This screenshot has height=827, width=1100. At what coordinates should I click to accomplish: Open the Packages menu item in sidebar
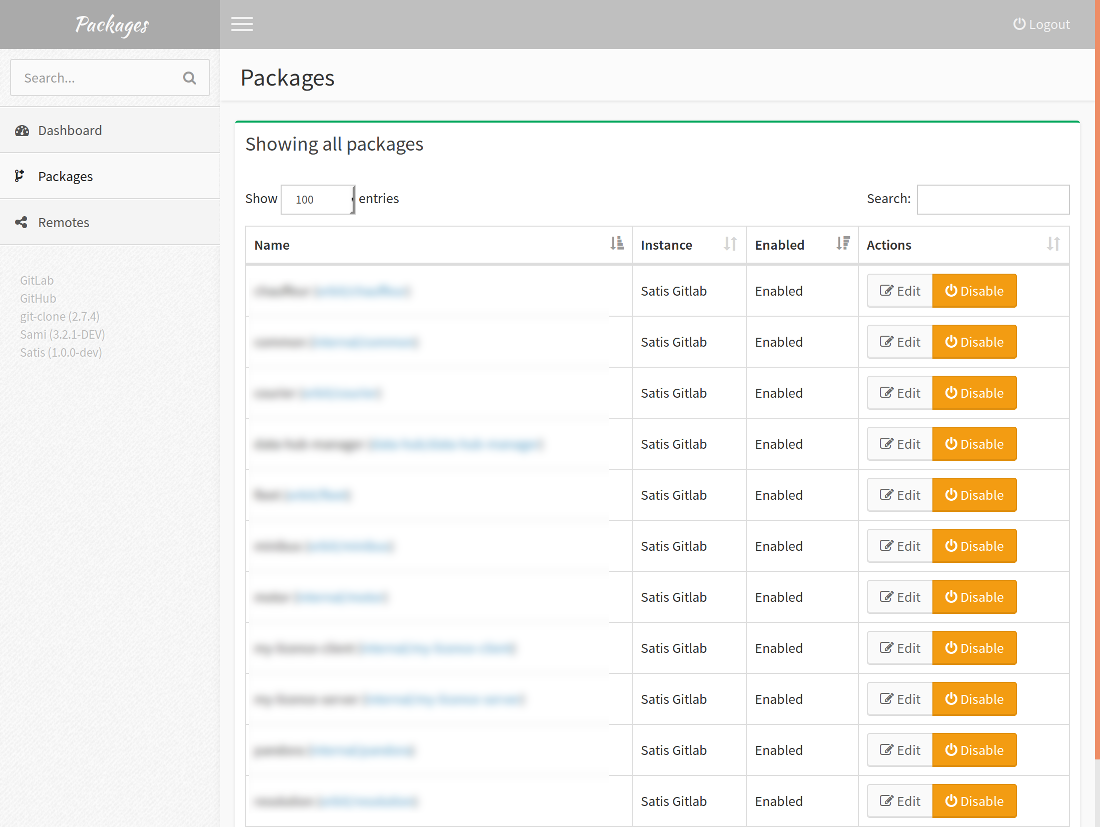point(65,176)
